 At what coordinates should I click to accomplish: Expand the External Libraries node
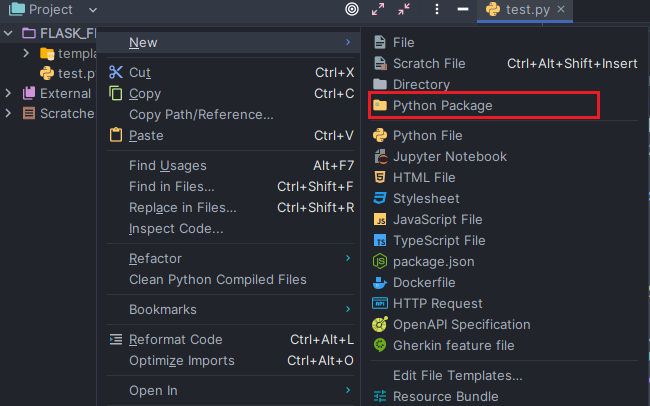9,93
